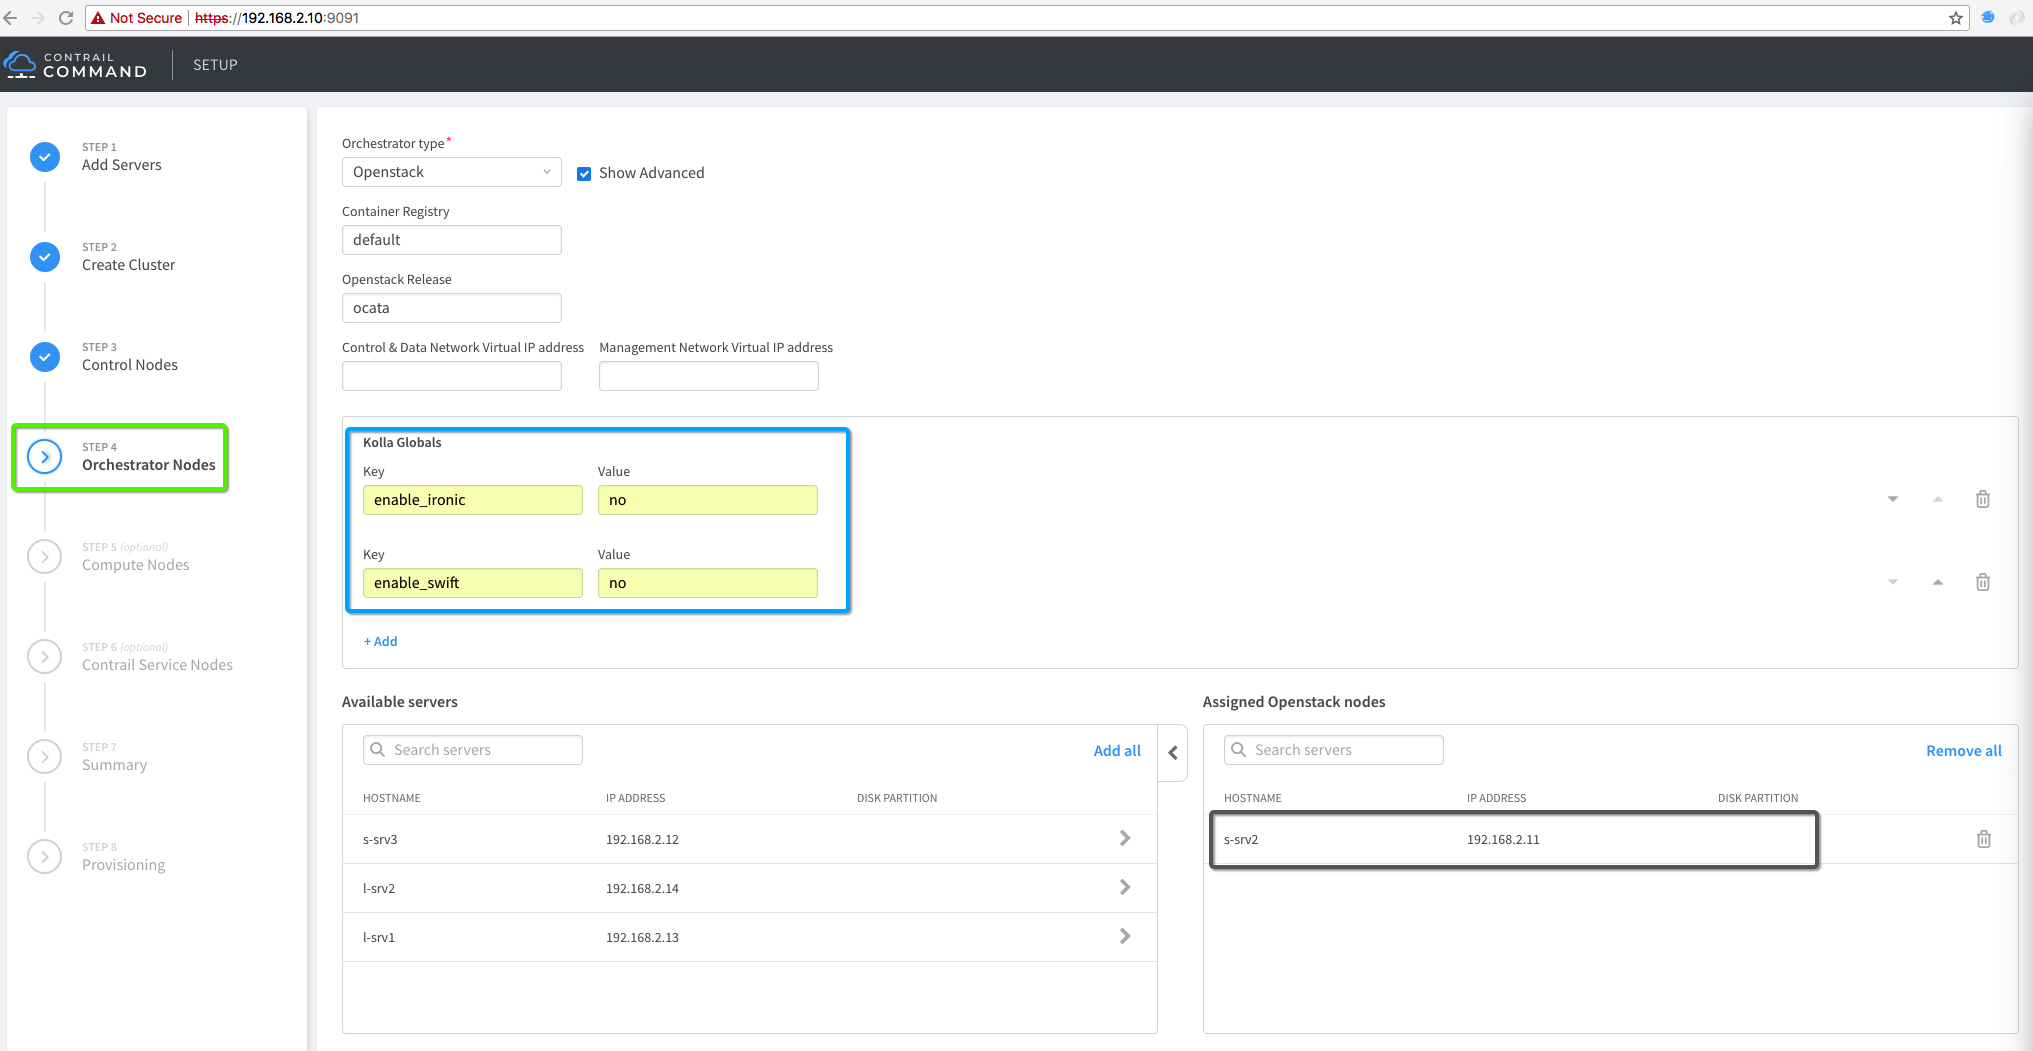Move enable_swift row down
Viewport: 2033px width, 1051px height.
[1893, 582]
